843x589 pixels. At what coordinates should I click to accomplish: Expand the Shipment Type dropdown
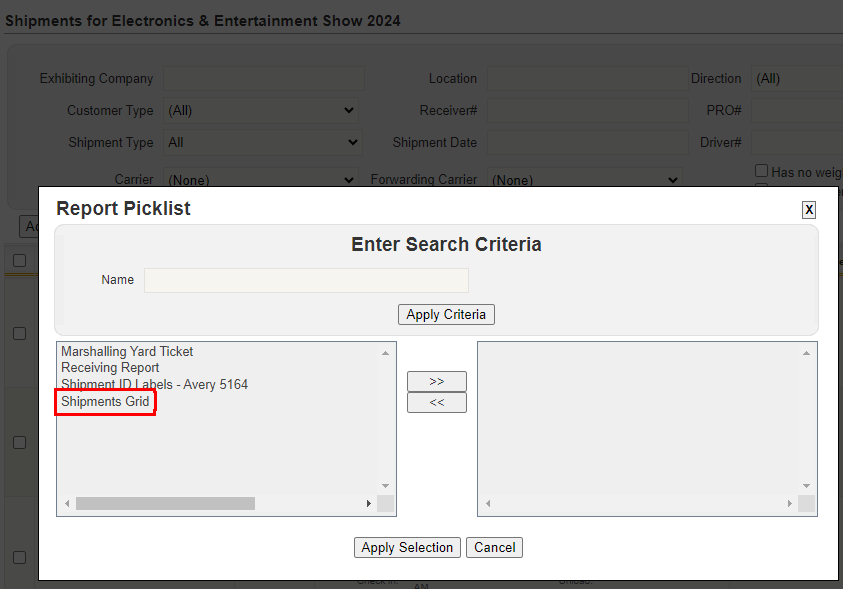tap(261, 142)
